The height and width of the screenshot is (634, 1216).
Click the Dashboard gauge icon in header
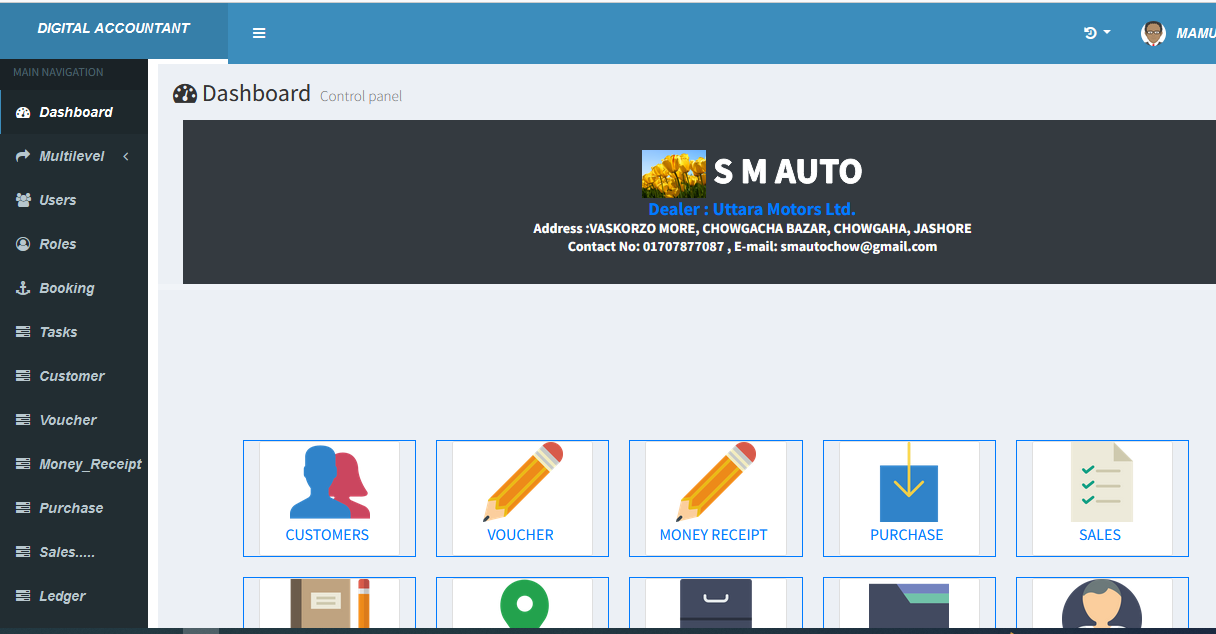click(x=185, y=94)
